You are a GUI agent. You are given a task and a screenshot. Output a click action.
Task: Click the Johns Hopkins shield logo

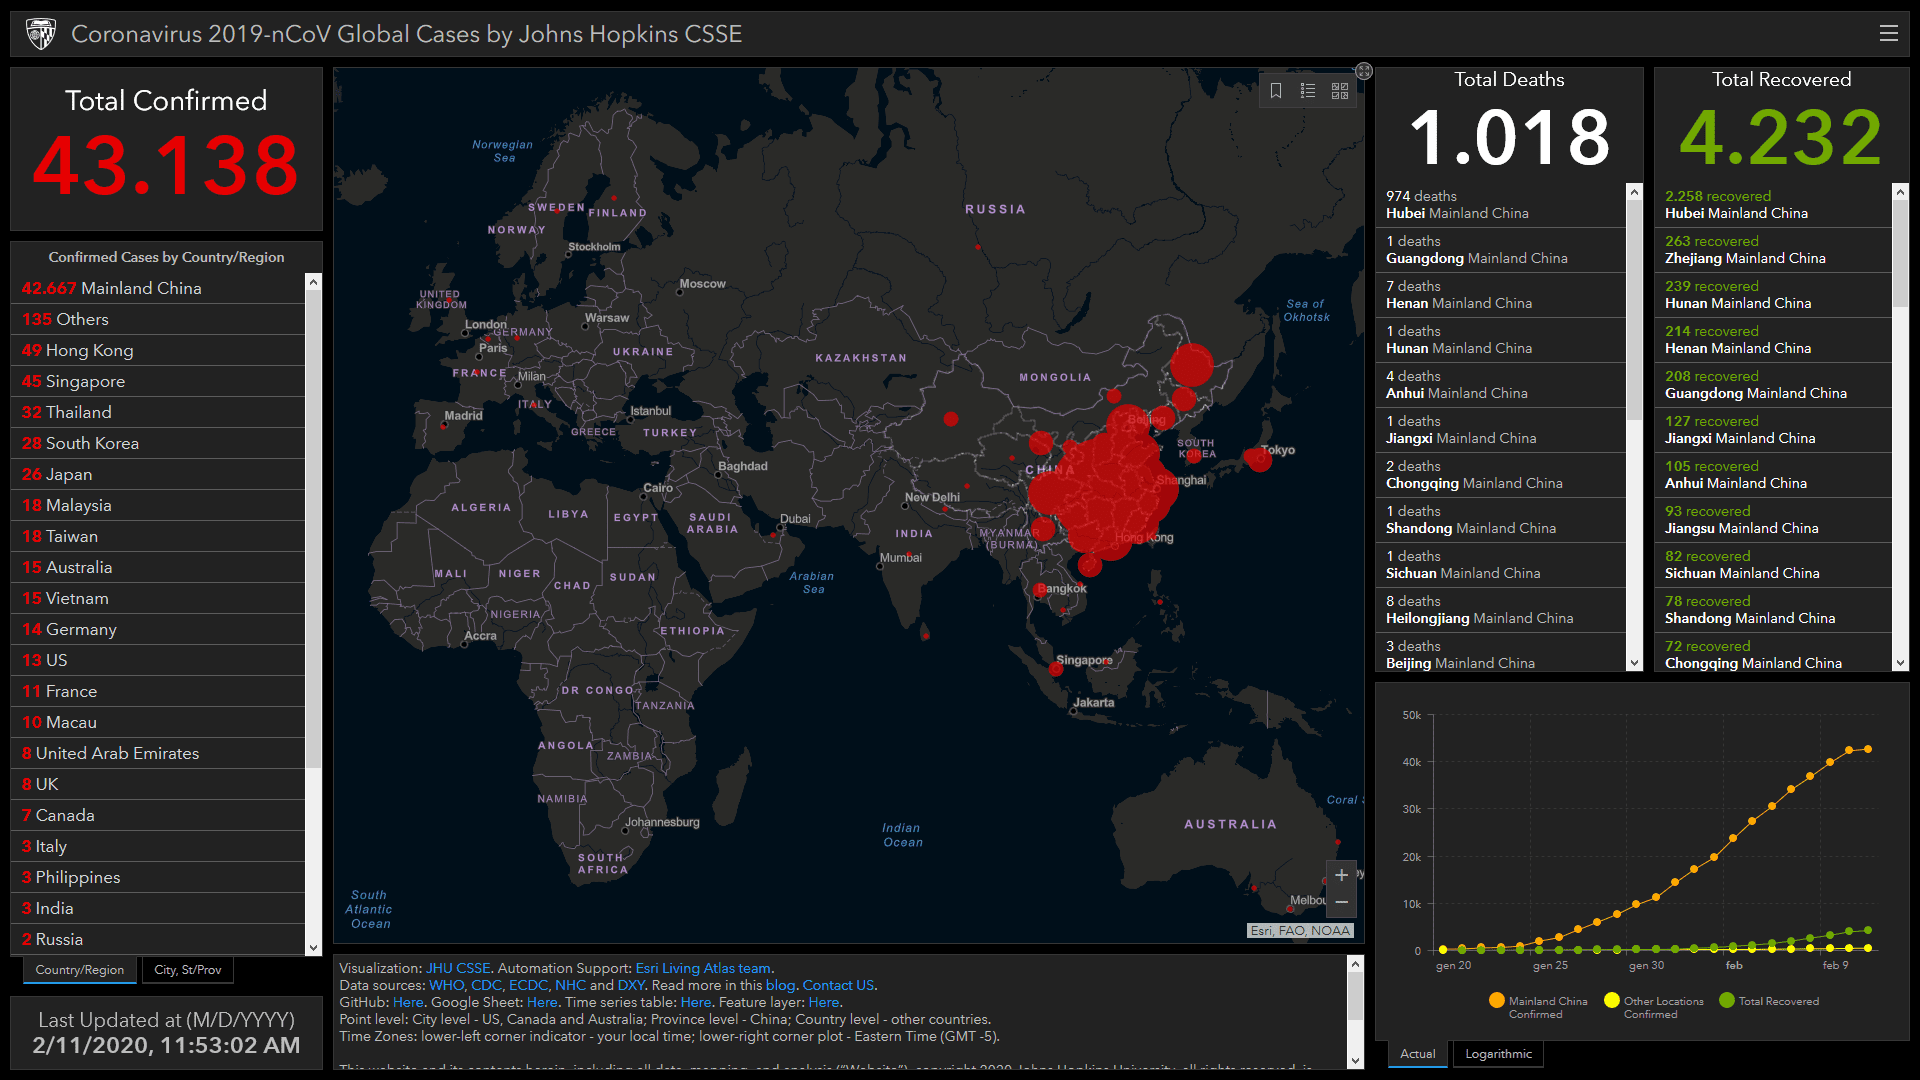[41, 34]
